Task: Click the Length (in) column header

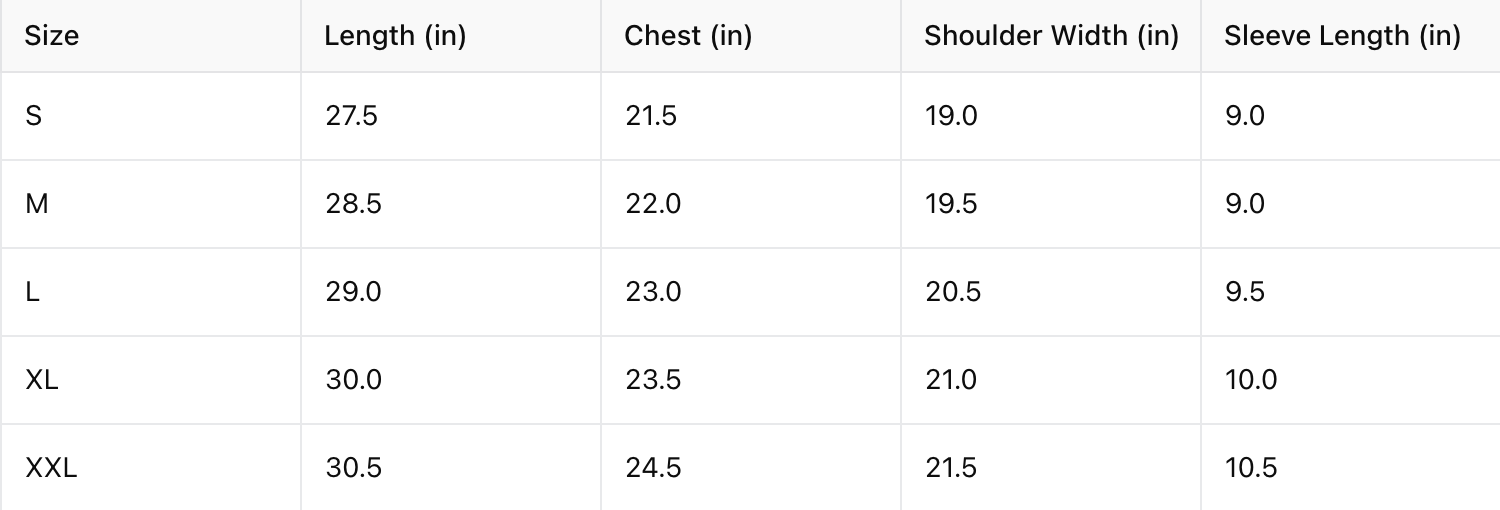Action: 395,36
